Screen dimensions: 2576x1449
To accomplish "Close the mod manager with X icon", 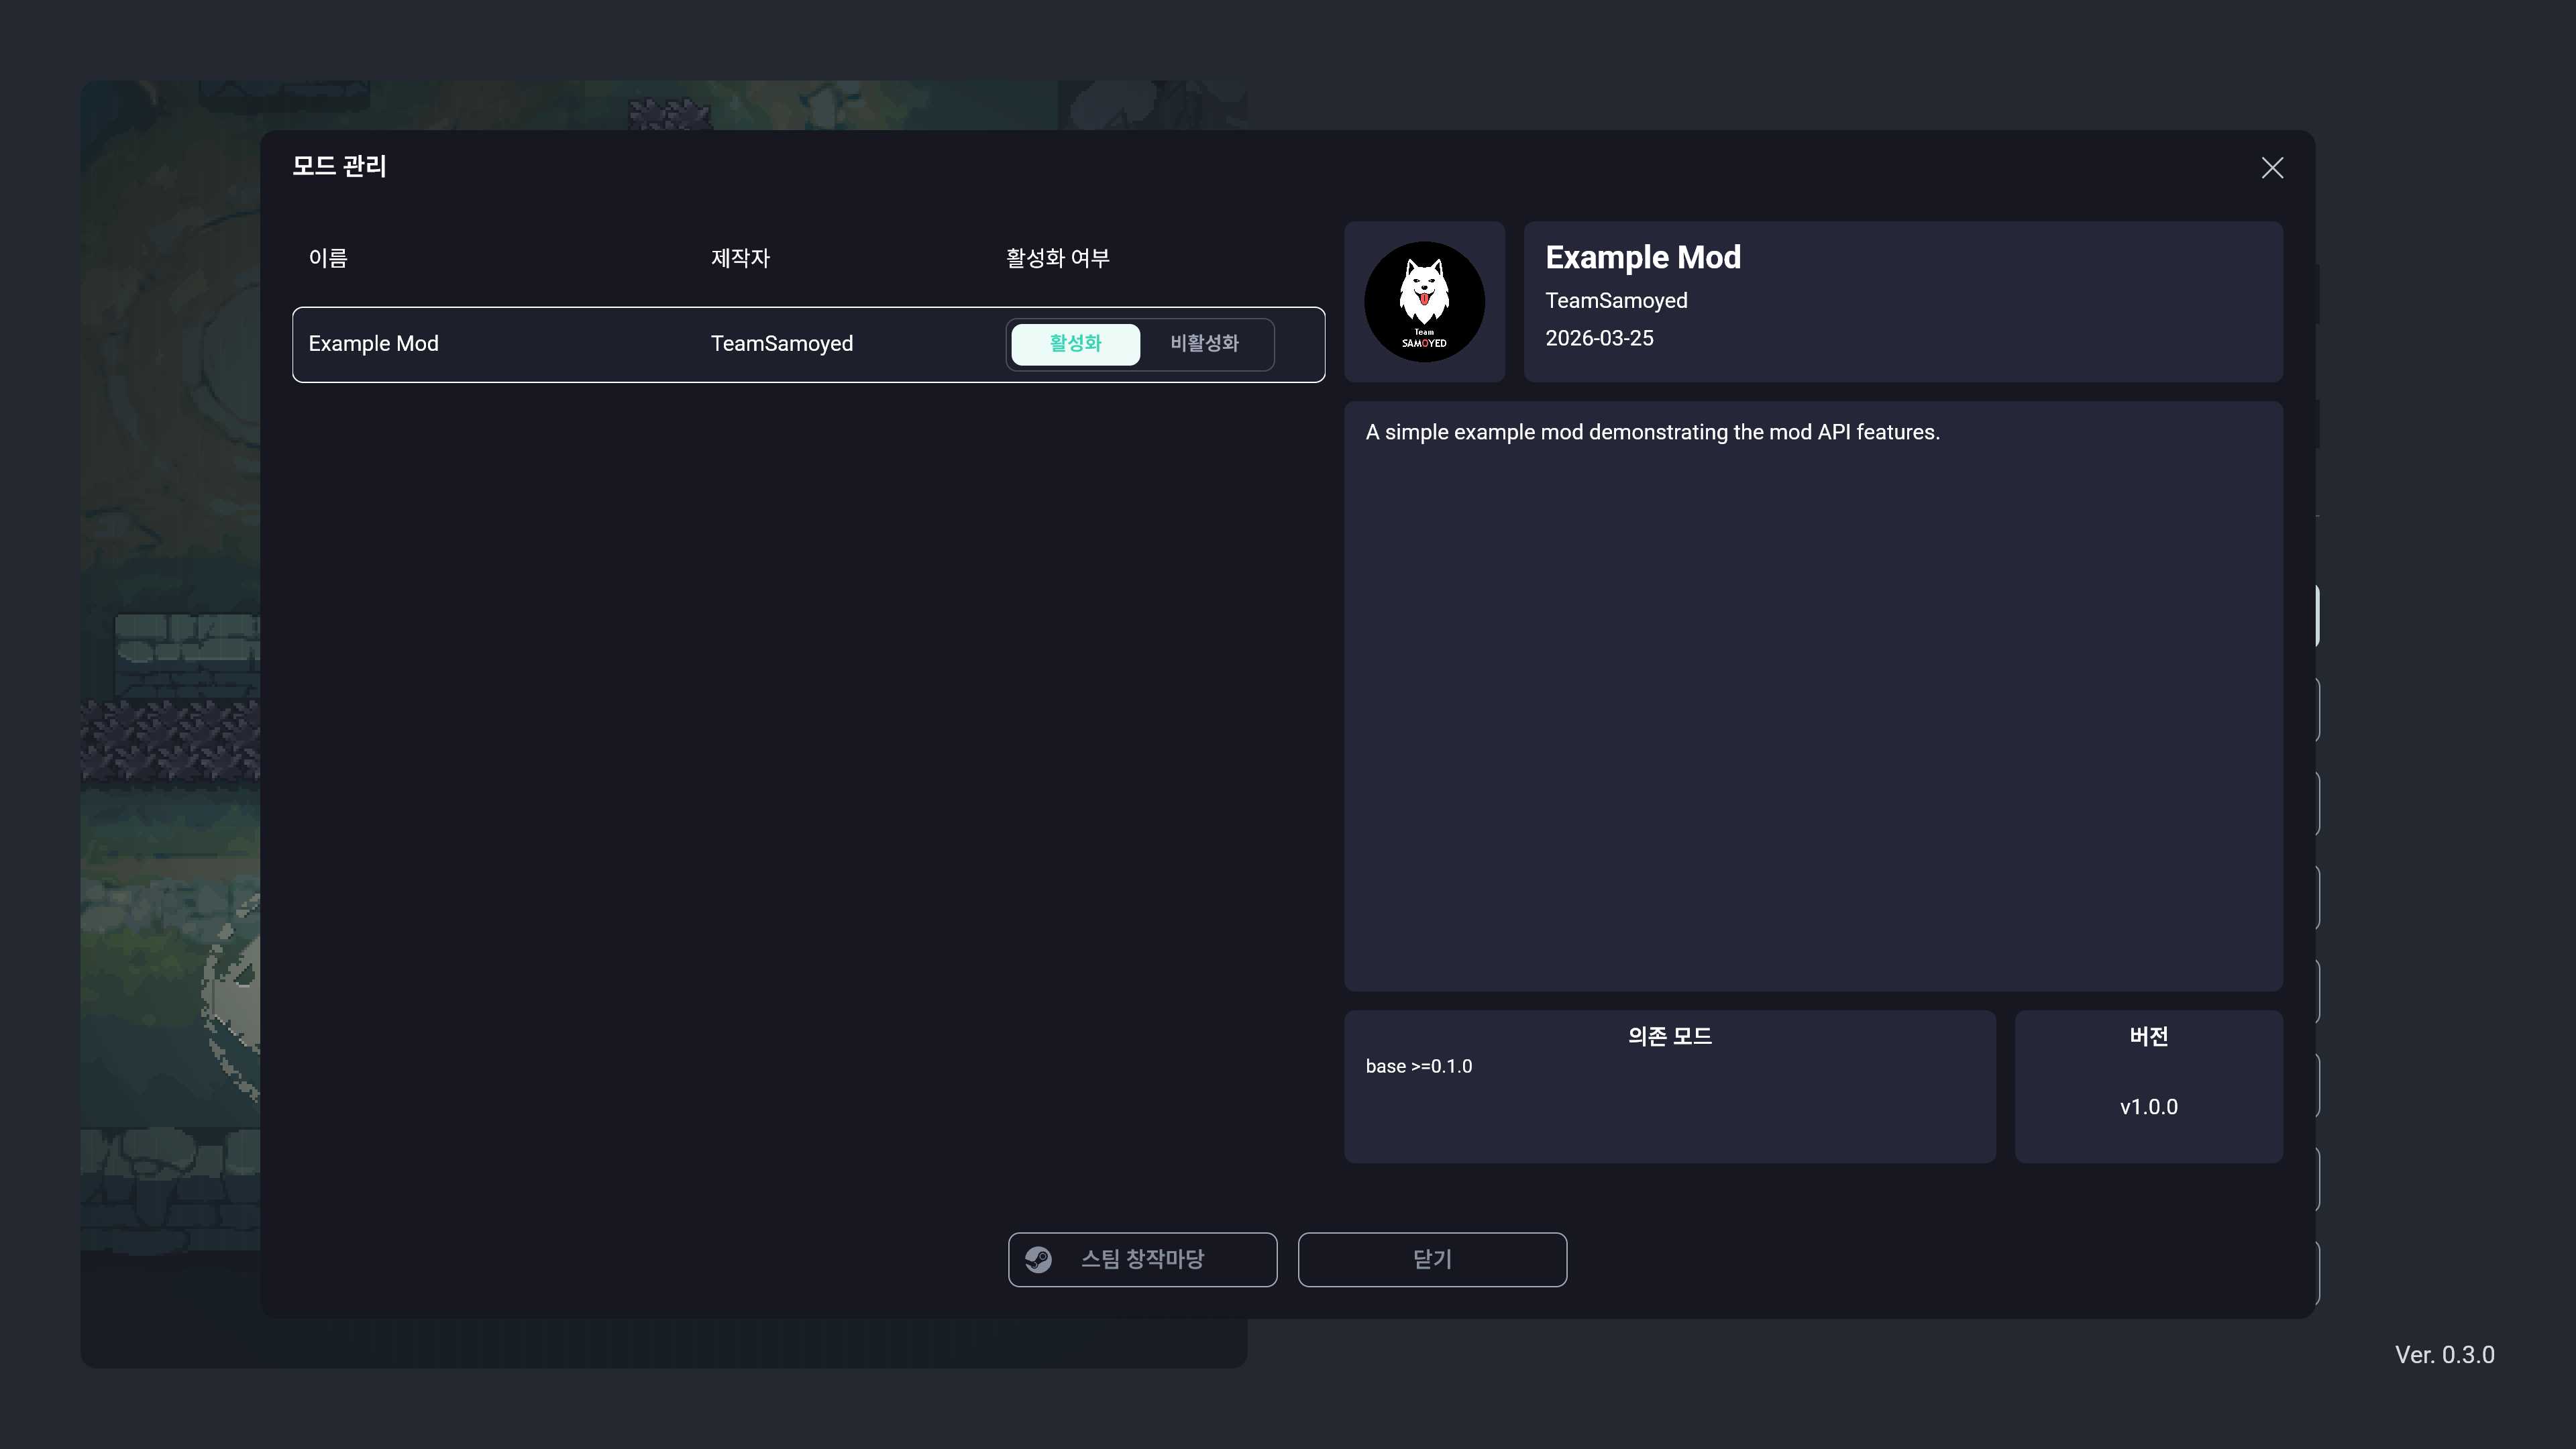I will pyautogui.click(x=2272, y=168).
